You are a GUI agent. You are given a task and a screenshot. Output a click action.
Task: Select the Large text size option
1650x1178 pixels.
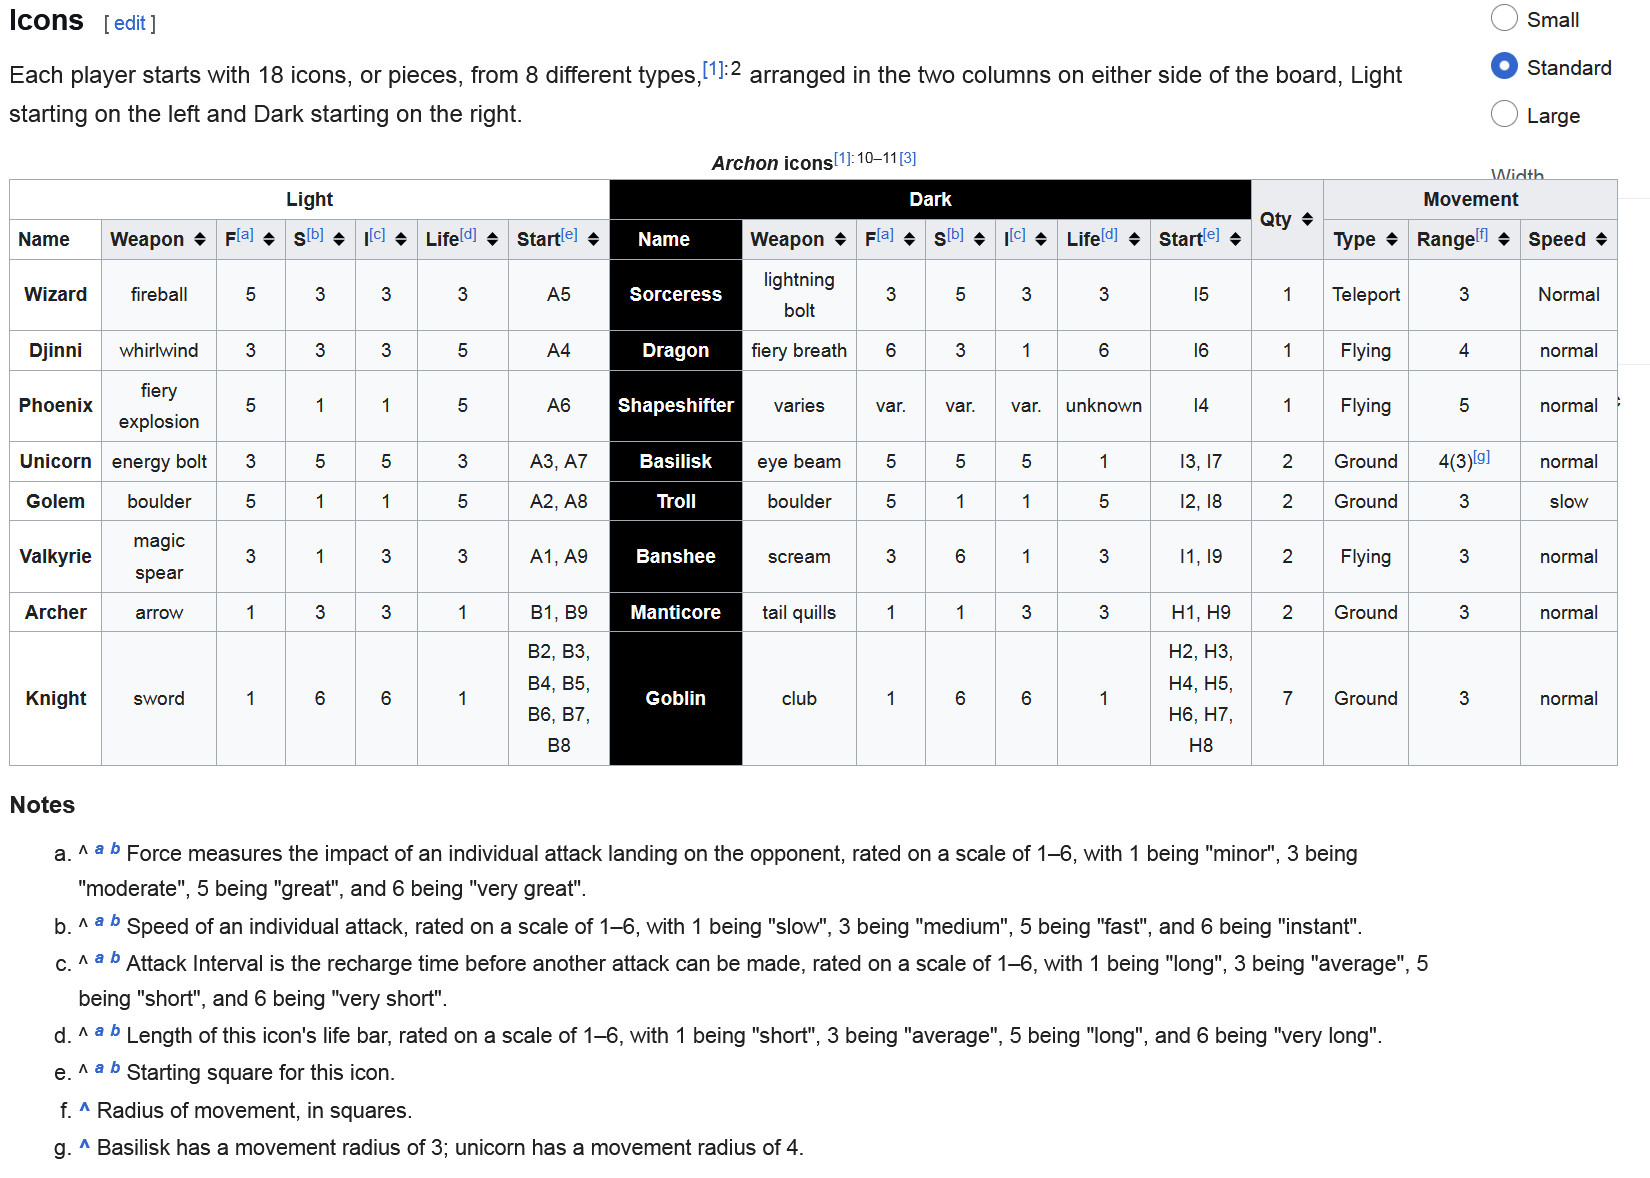point(1504,114)
